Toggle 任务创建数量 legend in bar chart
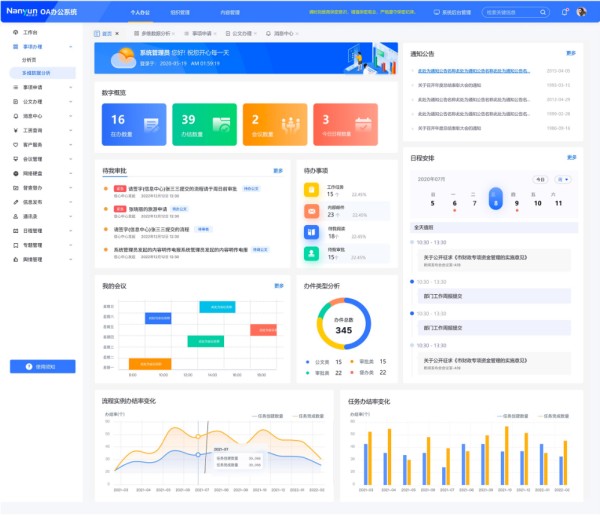Screen dimensions: 600x515 coord(513,416)
